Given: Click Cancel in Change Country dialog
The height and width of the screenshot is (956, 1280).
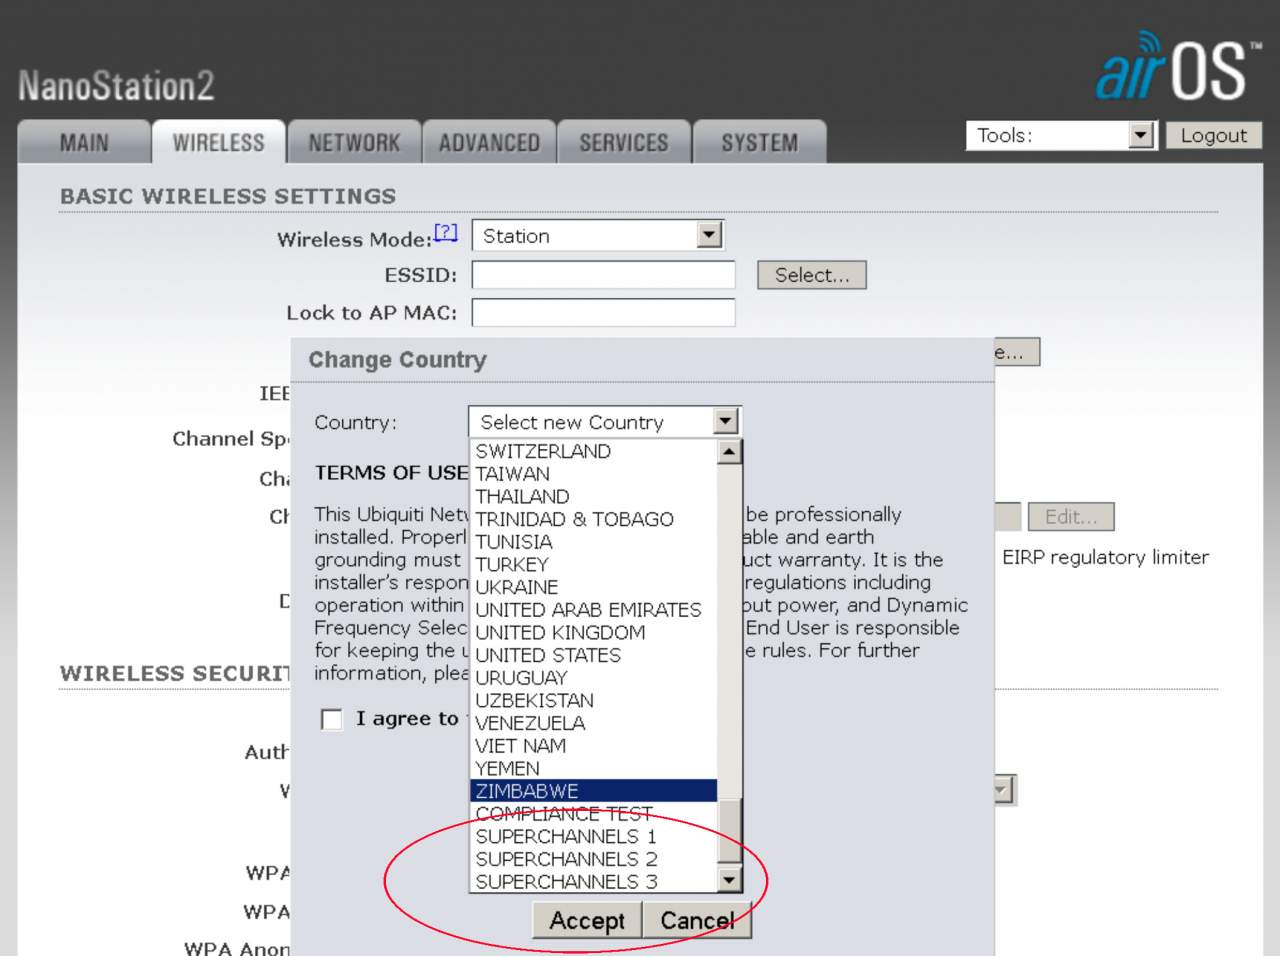Looking at the screenshot, I should coord(697,920).
